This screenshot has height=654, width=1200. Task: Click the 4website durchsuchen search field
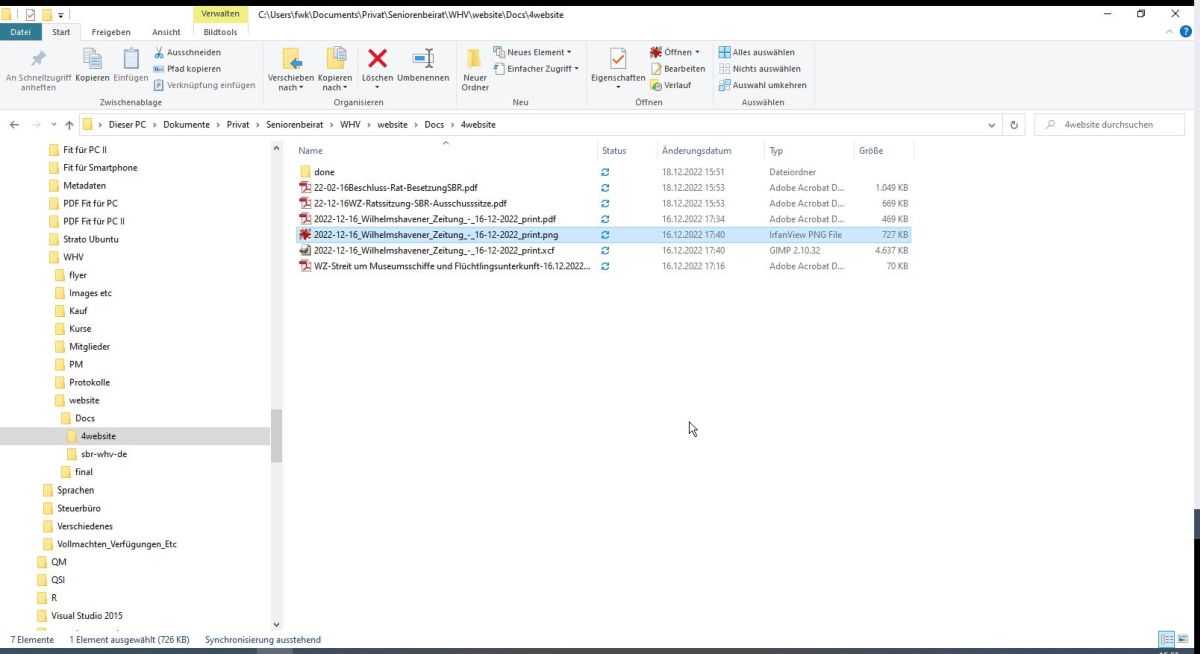point(1115,125)
